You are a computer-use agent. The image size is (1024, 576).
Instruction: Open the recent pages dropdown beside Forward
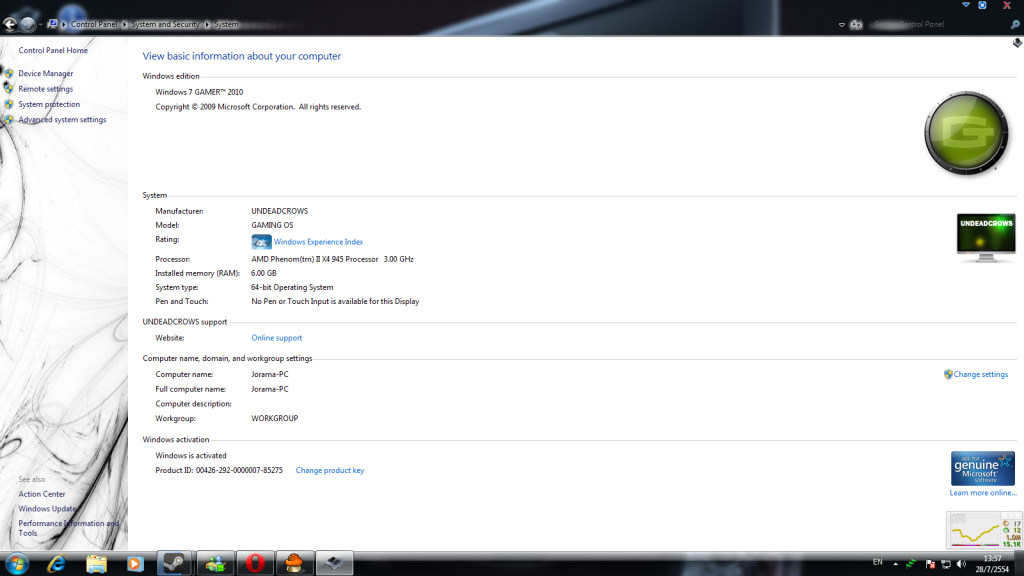40,25
